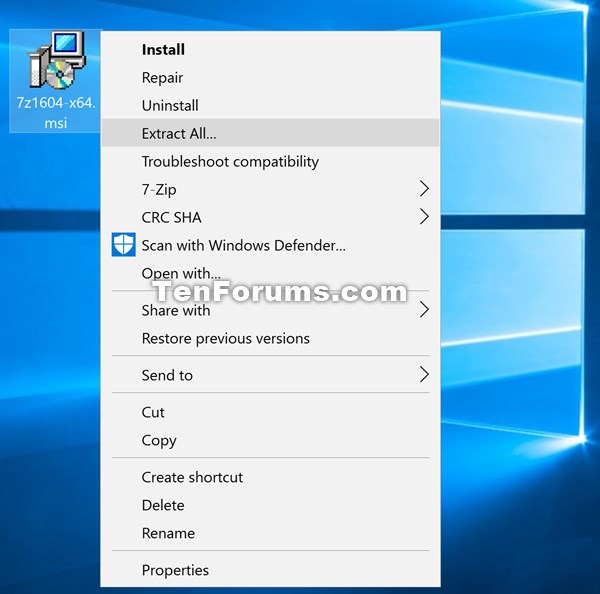
Task: Choose Rename in the context menu
Action: pos(270,533)
